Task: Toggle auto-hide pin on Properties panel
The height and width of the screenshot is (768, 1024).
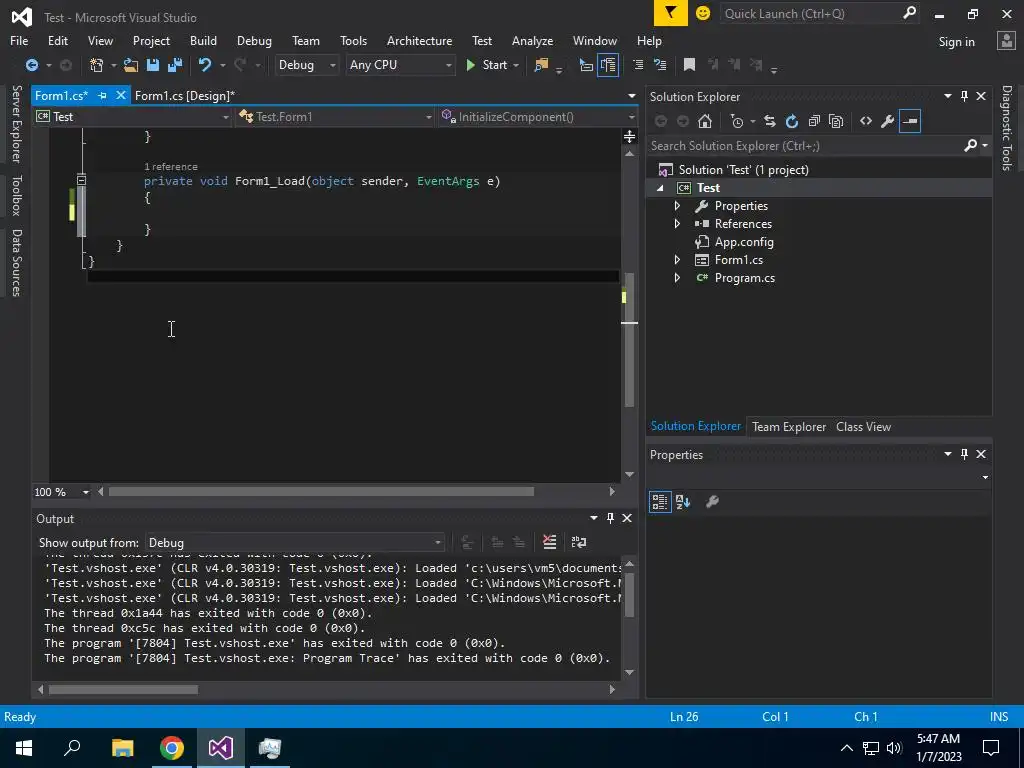Action: click(964, 454)
